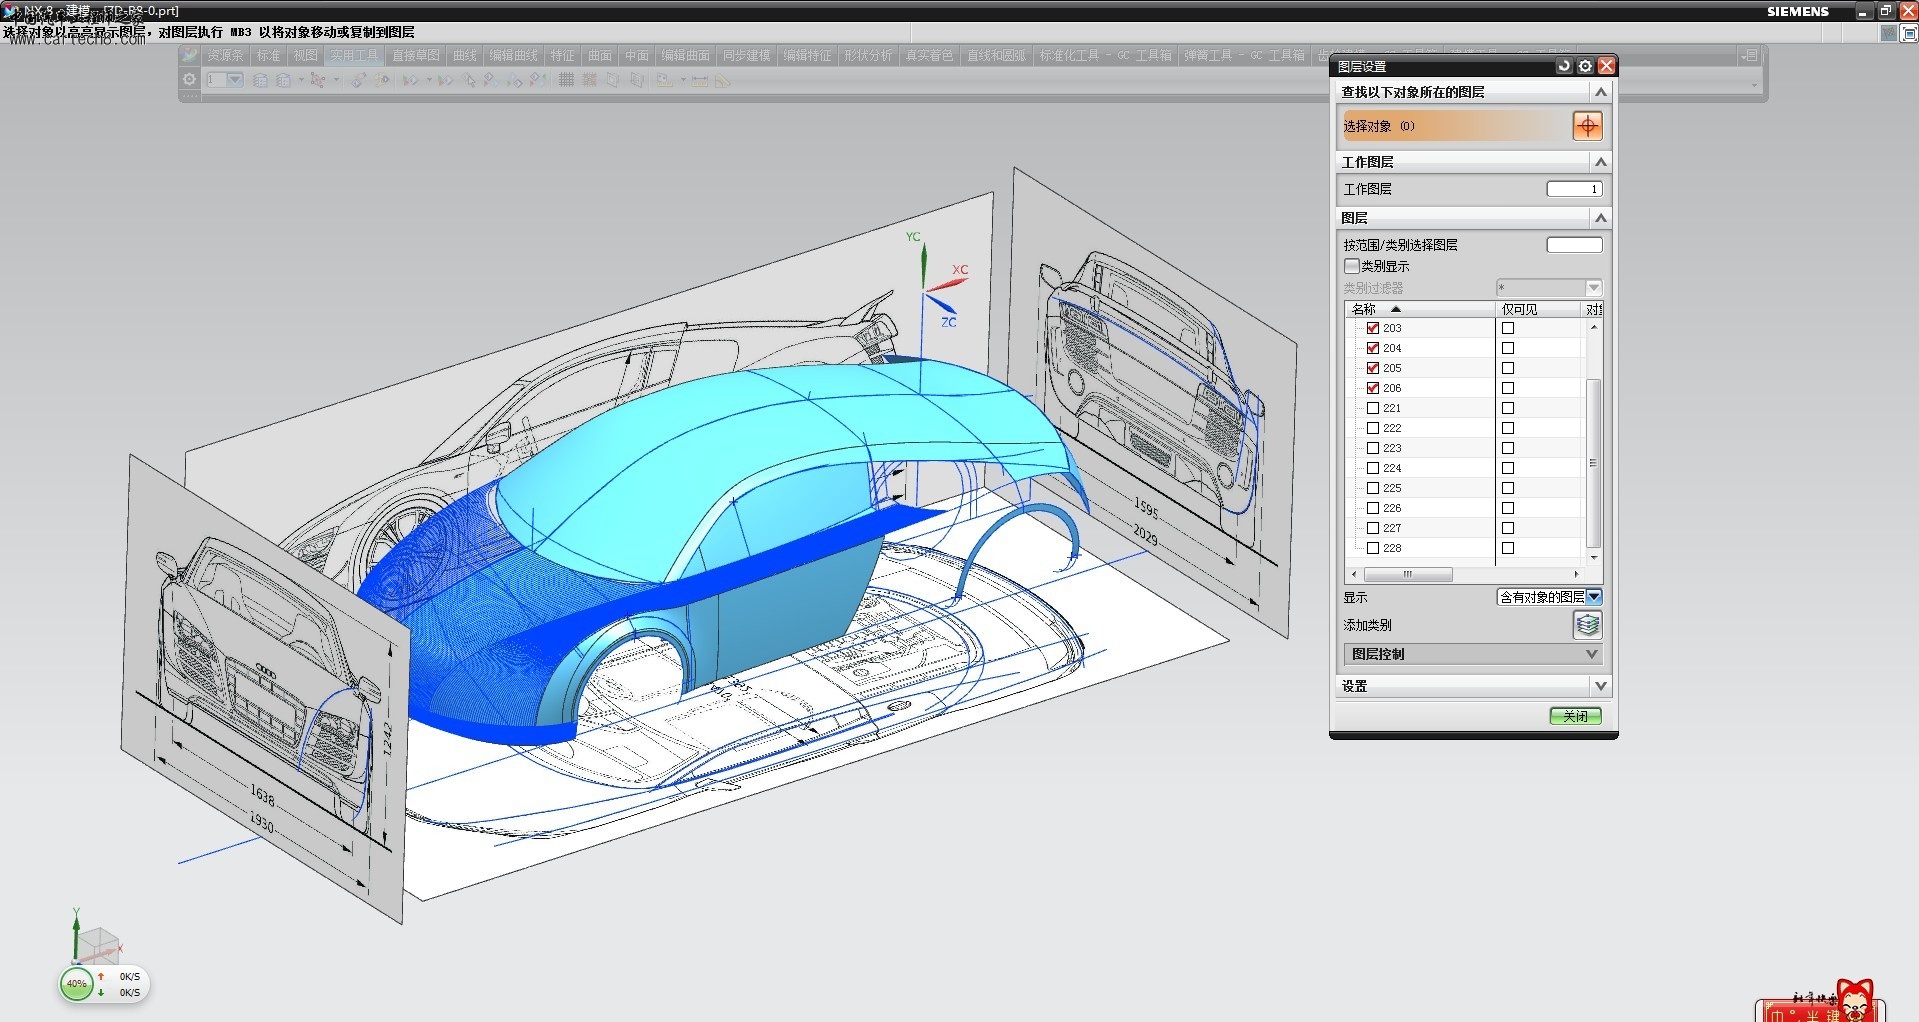Click the 关闭 button
Viewport: 1919px width, 1022px height.
(1575, 716)
